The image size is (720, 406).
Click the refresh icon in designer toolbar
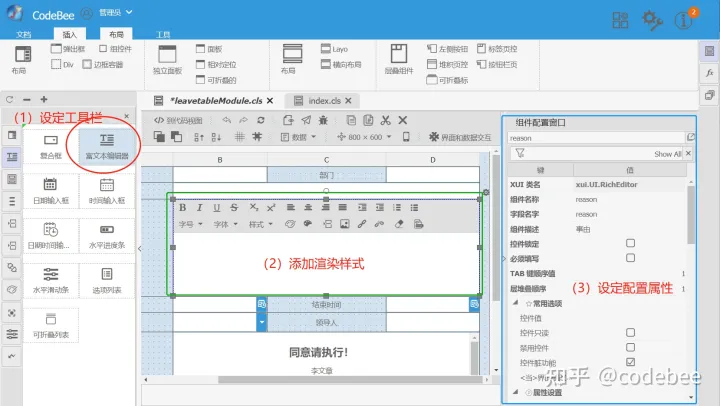261,120
